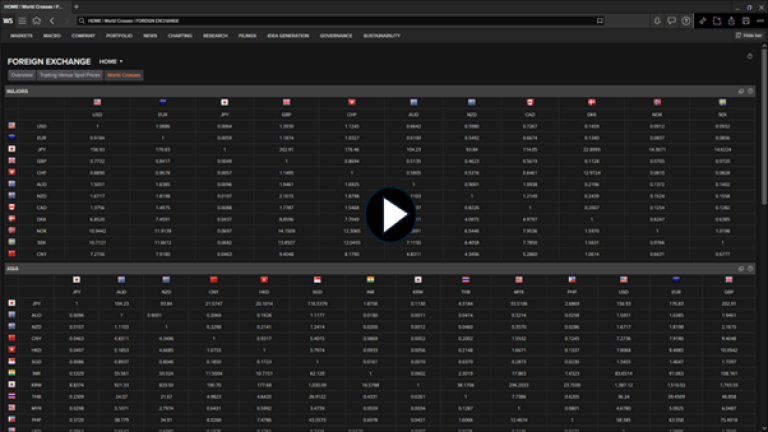This screenshot has width=768, height=432.
Task: Play the video overlay
Action: (390, 214)
